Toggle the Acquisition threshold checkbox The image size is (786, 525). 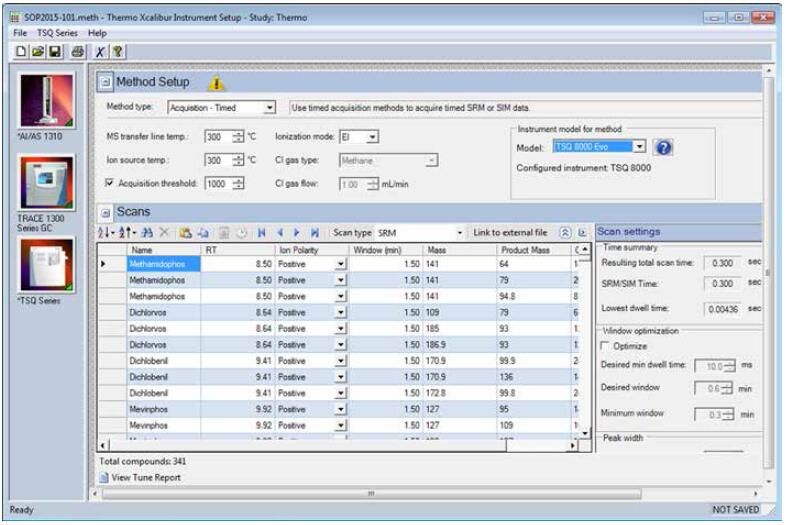pyautogui.click(x=111, y=183)
